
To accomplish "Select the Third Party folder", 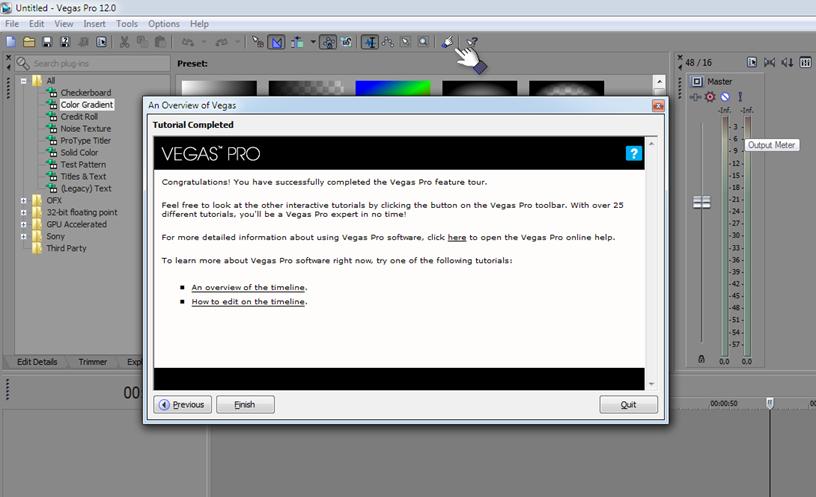I will point(66,248).
